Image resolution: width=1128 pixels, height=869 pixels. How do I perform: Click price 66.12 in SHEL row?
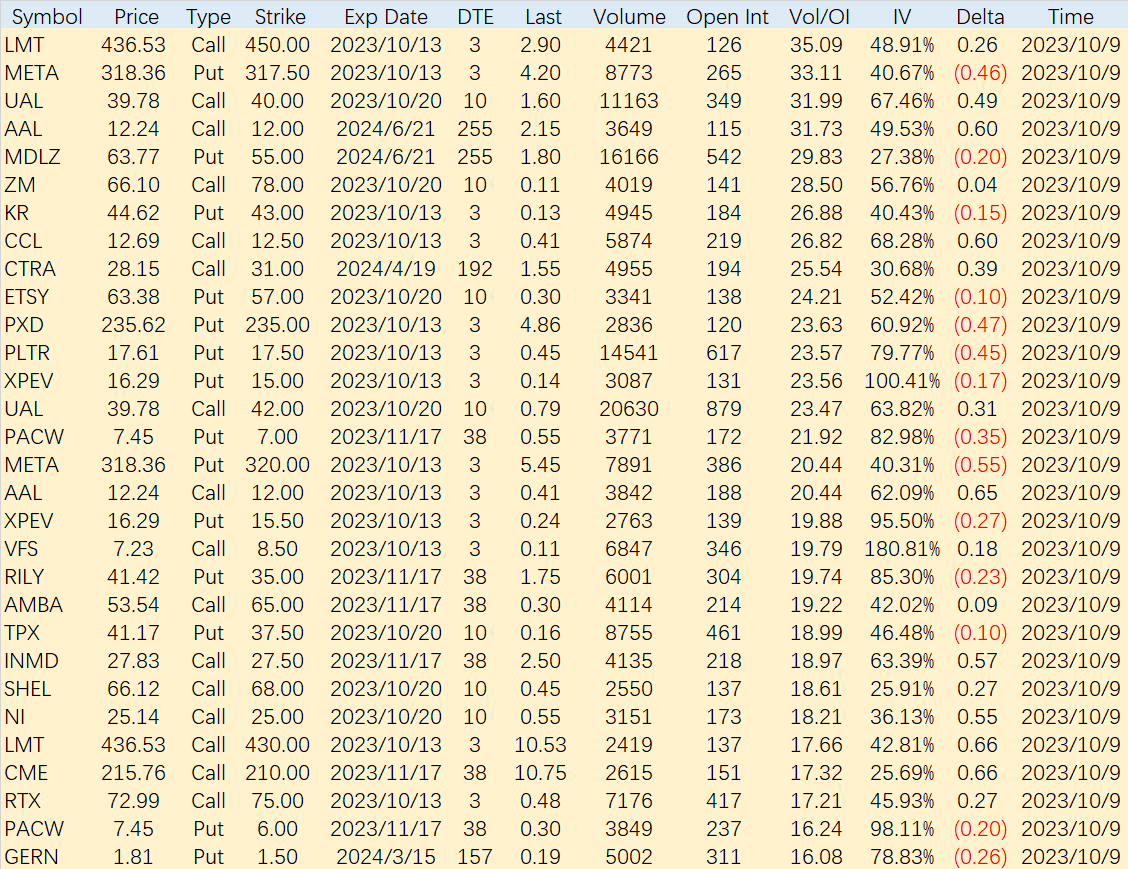coord(133,689)
